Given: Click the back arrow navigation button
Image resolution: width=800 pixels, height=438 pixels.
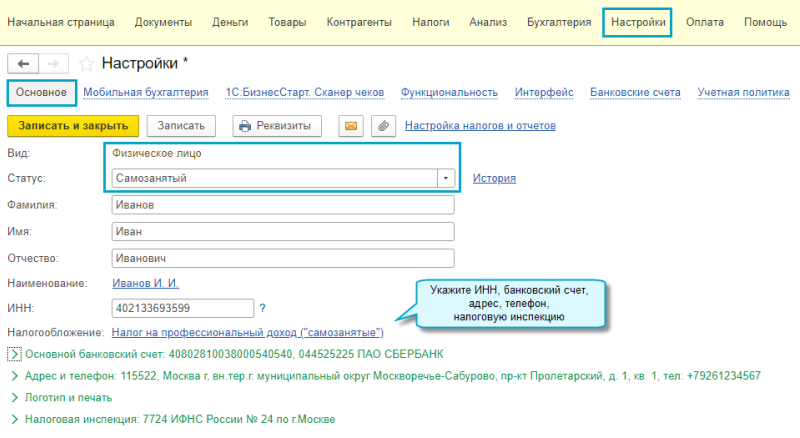Looking at the screenshot, I should coord(23,64).
